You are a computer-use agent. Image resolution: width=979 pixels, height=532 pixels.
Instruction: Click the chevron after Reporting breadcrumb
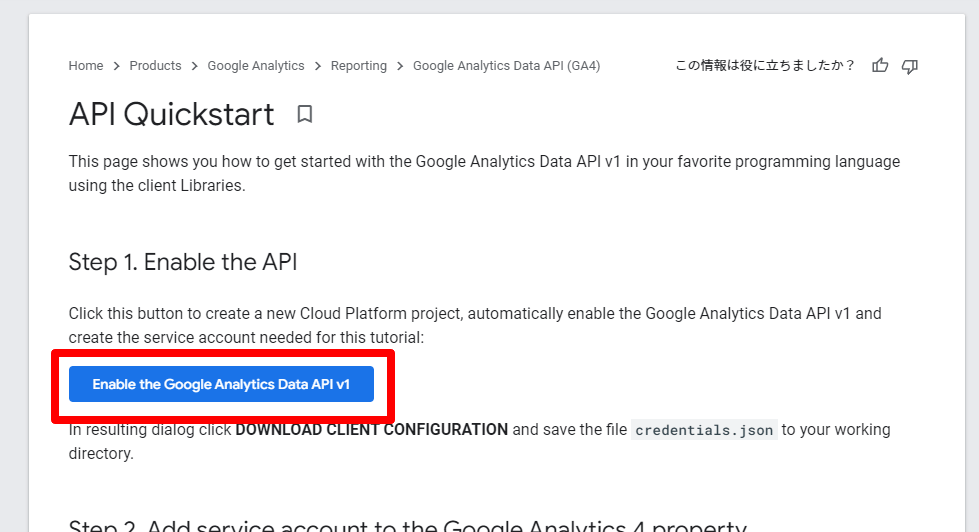point(400,66)
